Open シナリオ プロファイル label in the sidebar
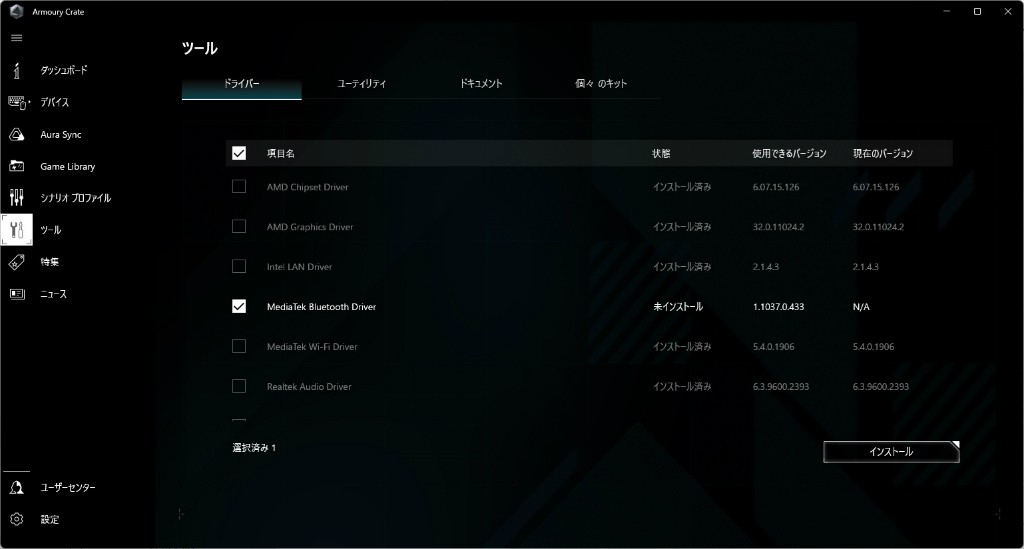The image size is (1024, 549). pyautogui.click(x=76, y=198)
